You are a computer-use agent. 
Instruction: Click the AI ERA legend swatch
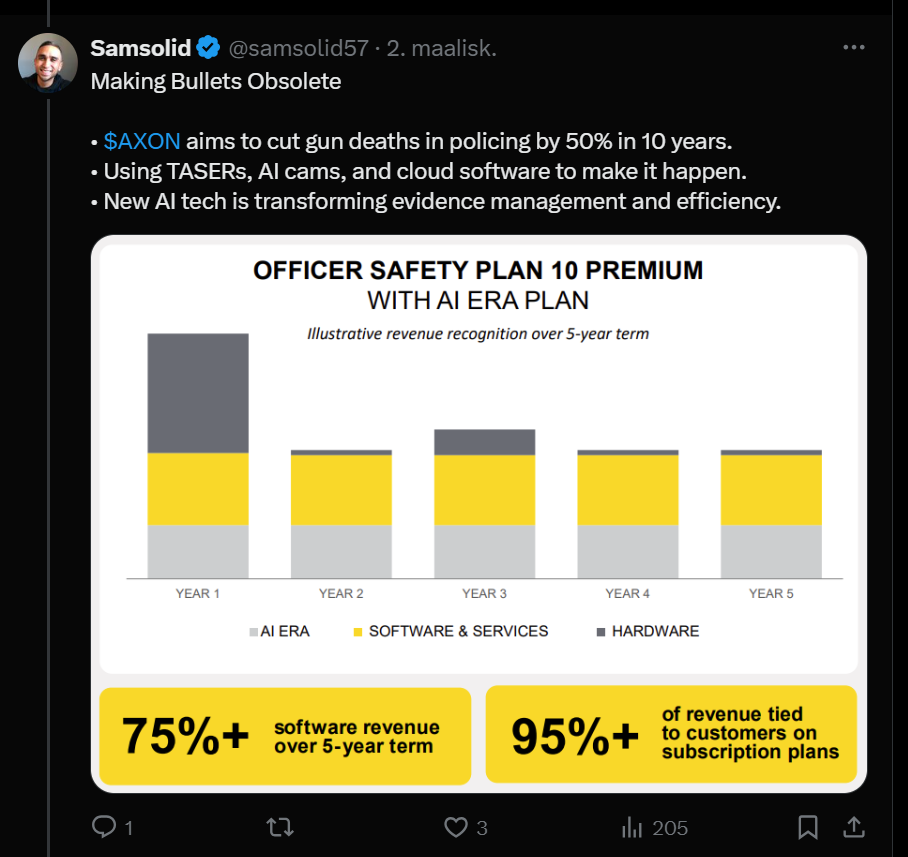[253, 632]
